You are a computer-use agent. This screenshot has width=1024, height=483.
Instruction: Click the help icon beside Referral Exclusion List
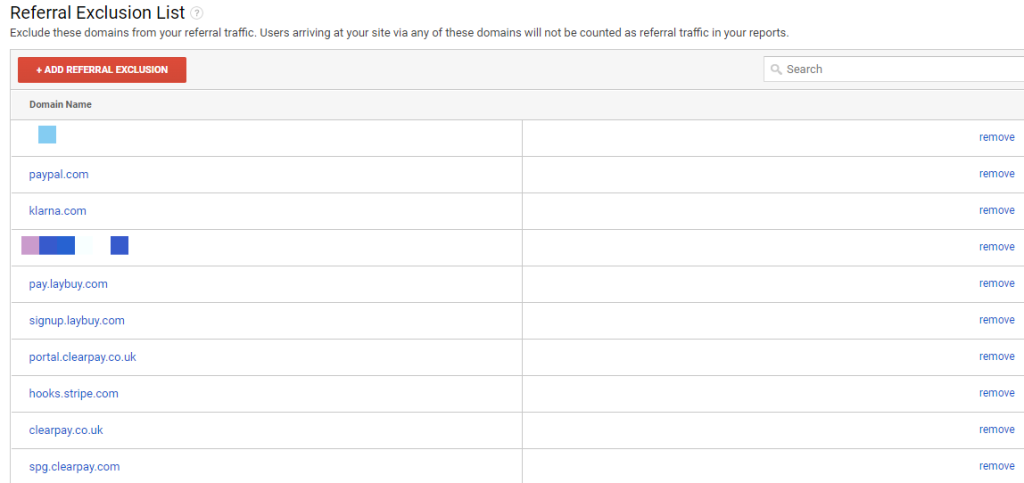click(x=197, y=13)
